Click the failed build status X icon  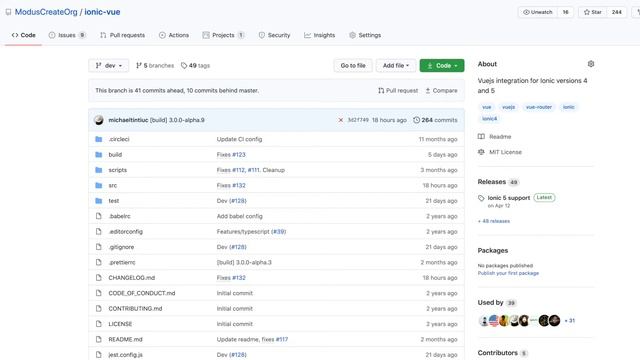(x=341, y=120)
